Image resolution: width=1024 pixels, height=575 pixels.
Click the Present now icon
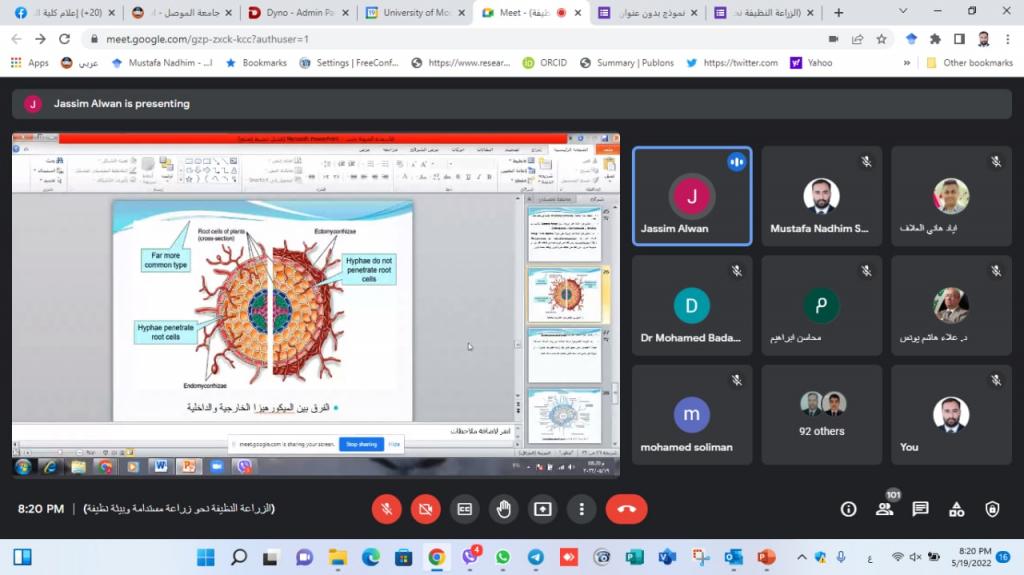tap(542, 509)
